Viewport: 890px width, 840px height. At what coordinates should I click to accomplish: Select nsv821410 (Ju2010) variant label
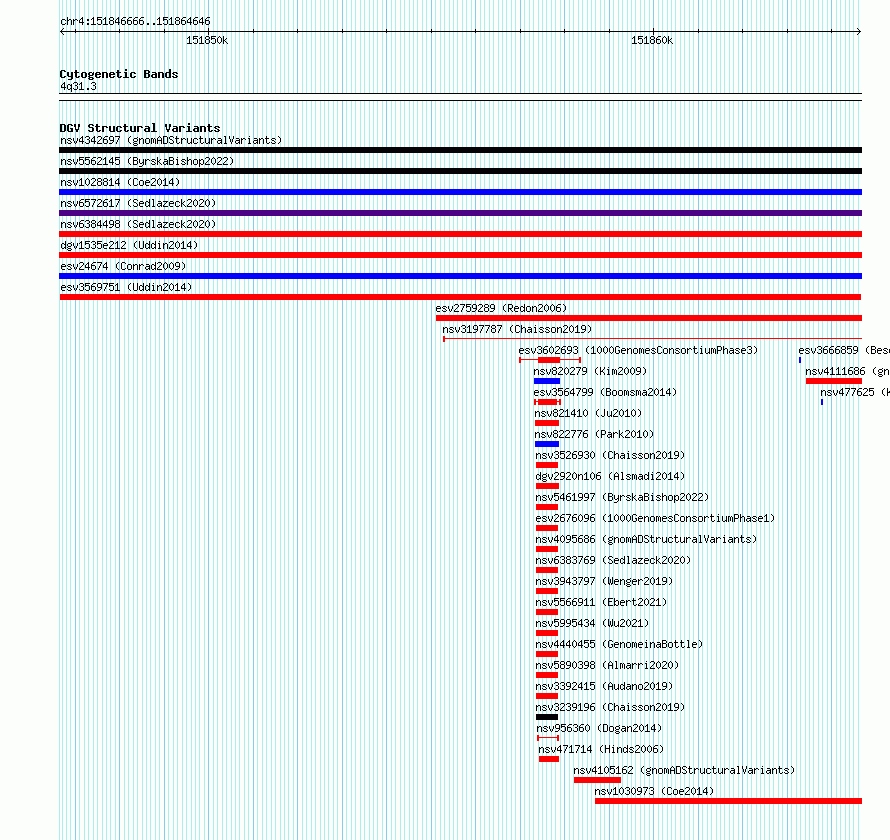point(588,413)
